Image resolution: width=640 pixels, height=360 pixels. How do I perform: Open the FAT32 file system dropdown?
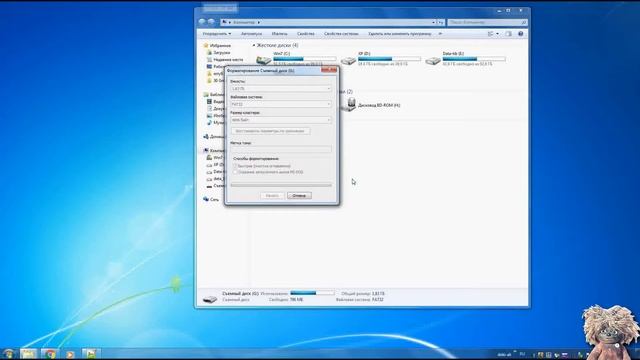tap(281, 104)
